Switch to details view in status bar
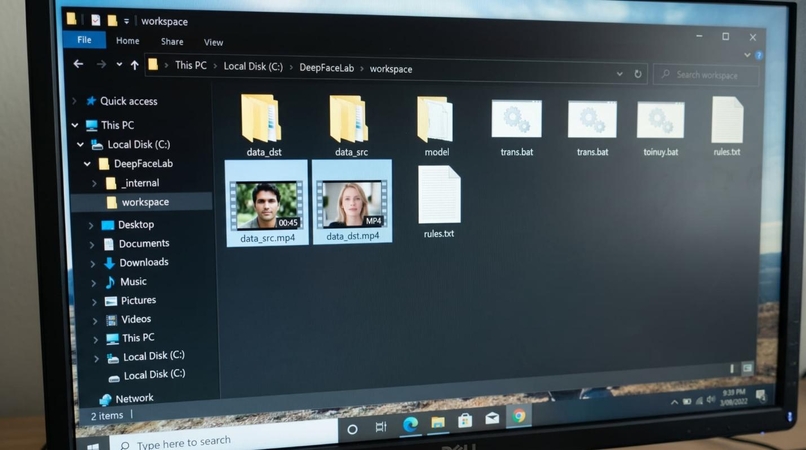This screenshot has height=450, width=806. (x=732, y=368)
